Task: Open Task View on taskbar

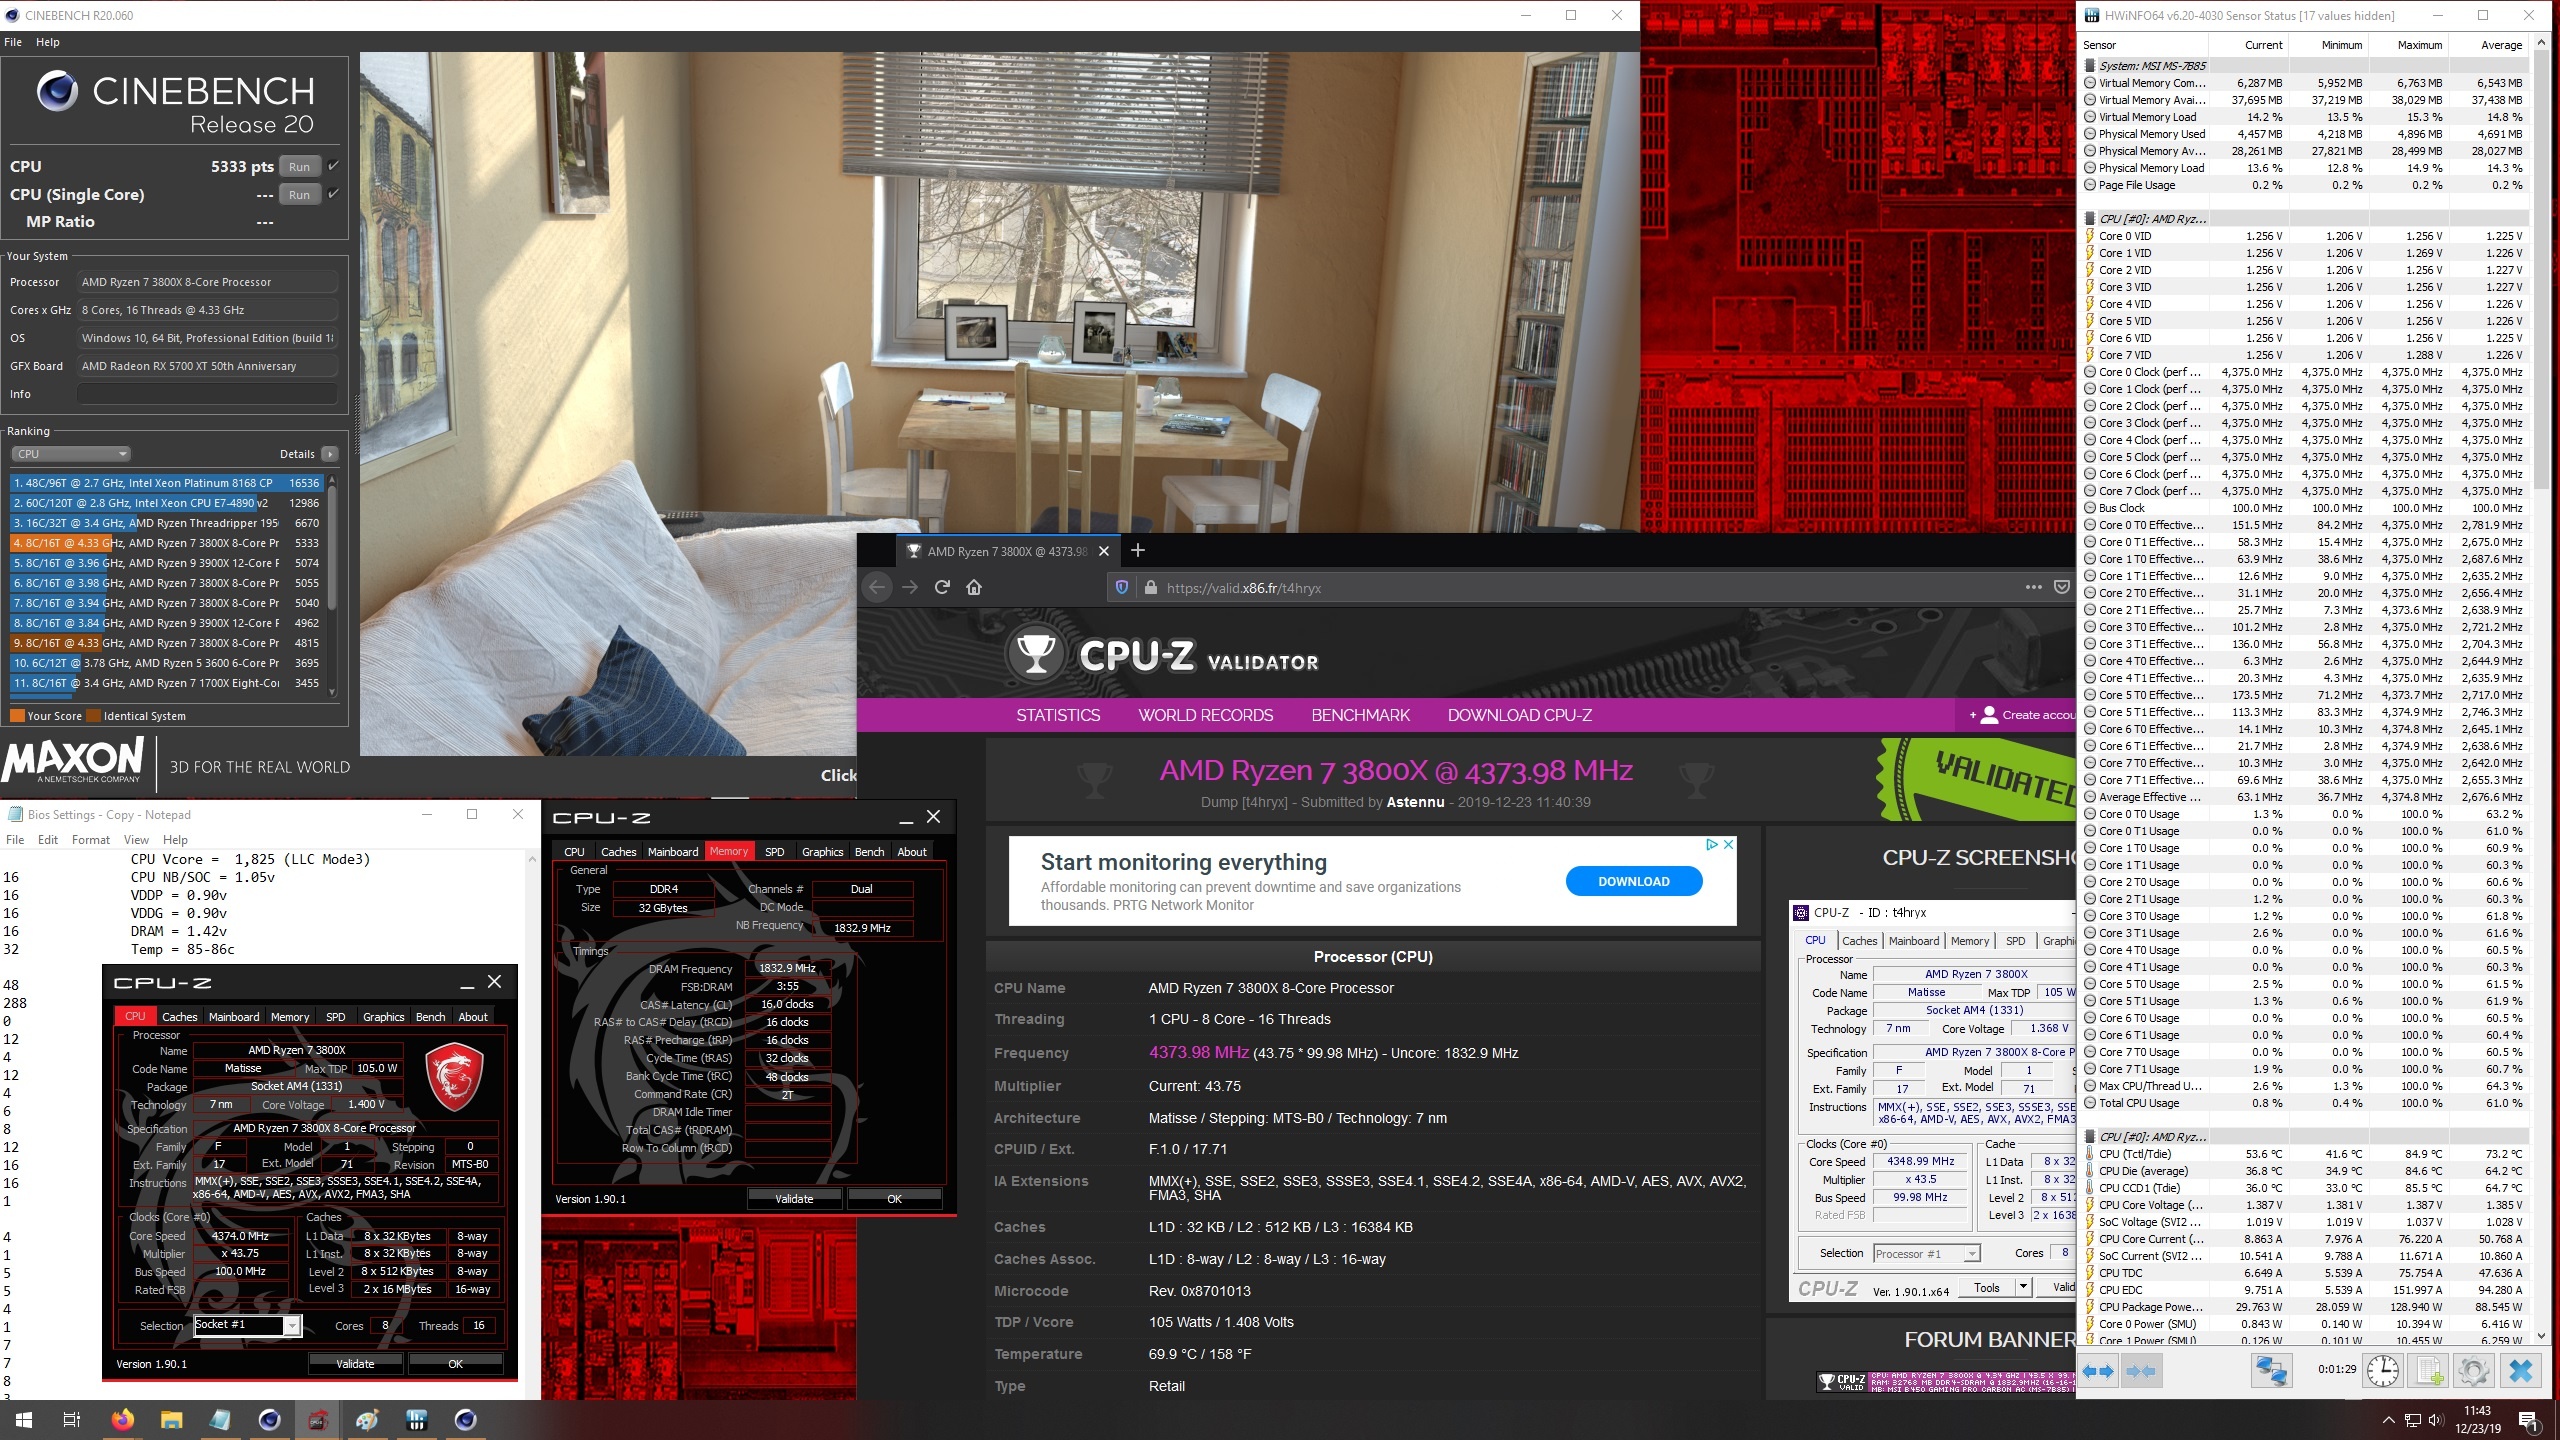Action: (x=72, y=1420)
